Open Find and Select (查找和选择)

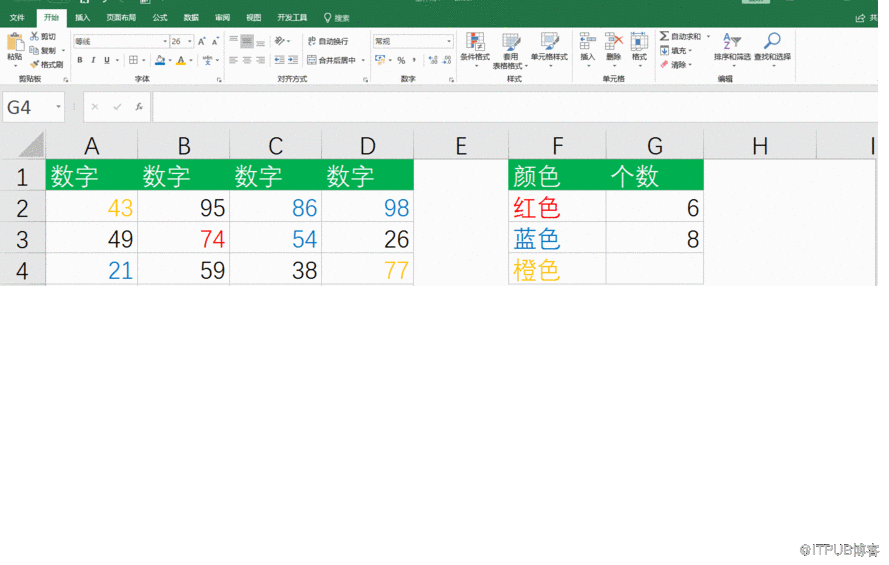coord(772,48)
